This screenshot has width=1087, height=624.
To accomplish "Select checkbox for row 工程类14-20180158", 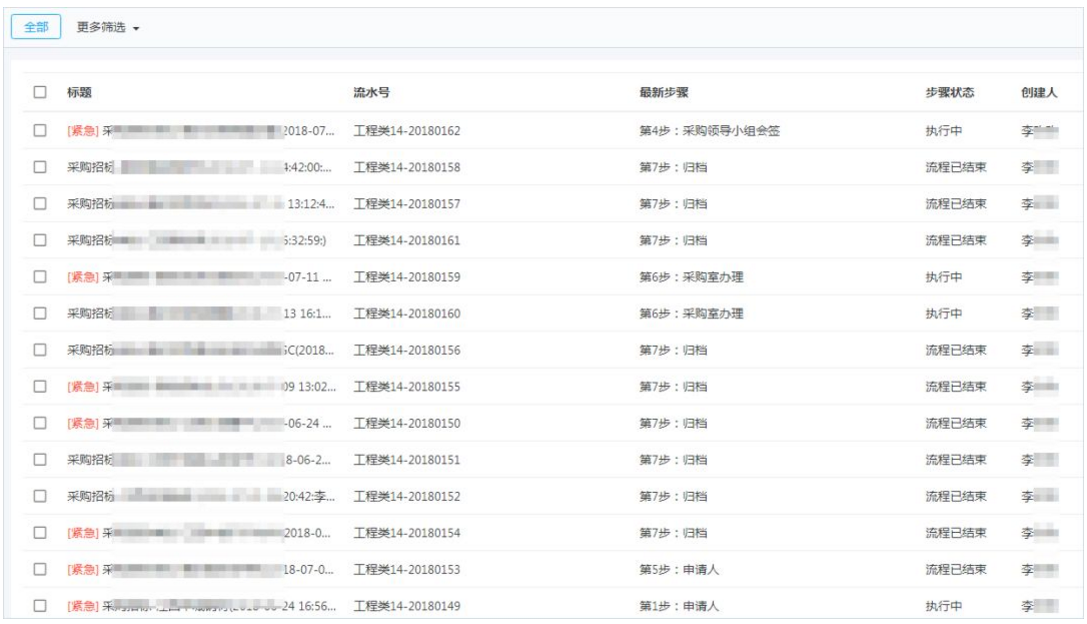I will (40, 167).
